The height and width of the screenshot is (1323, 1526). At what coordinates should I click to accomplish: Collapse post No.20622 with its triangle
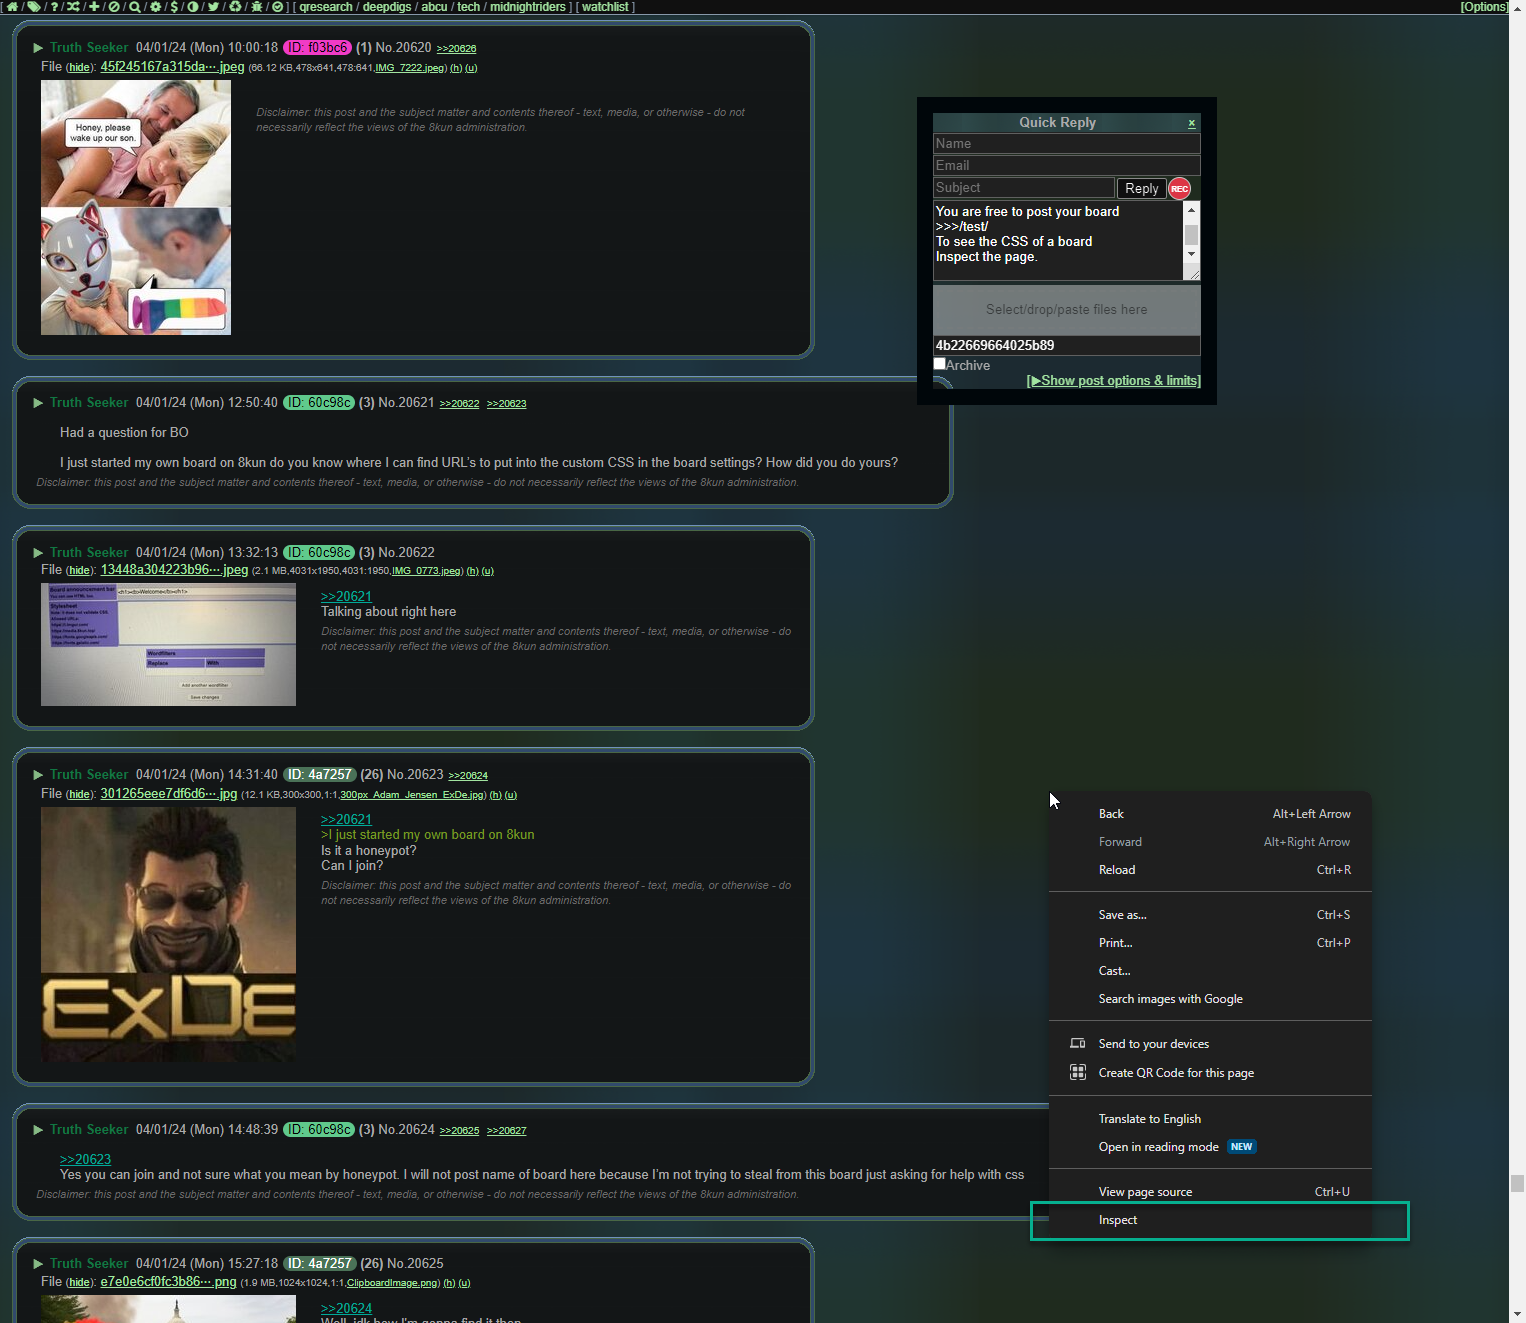[38, 553]
